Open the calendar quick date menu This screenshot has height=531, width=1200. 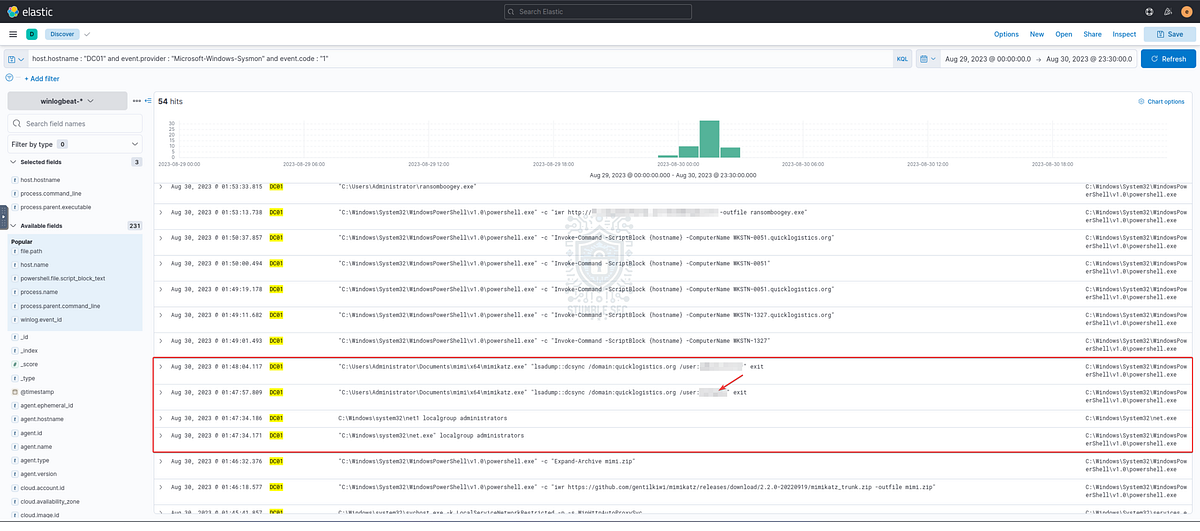coord(928,59)
